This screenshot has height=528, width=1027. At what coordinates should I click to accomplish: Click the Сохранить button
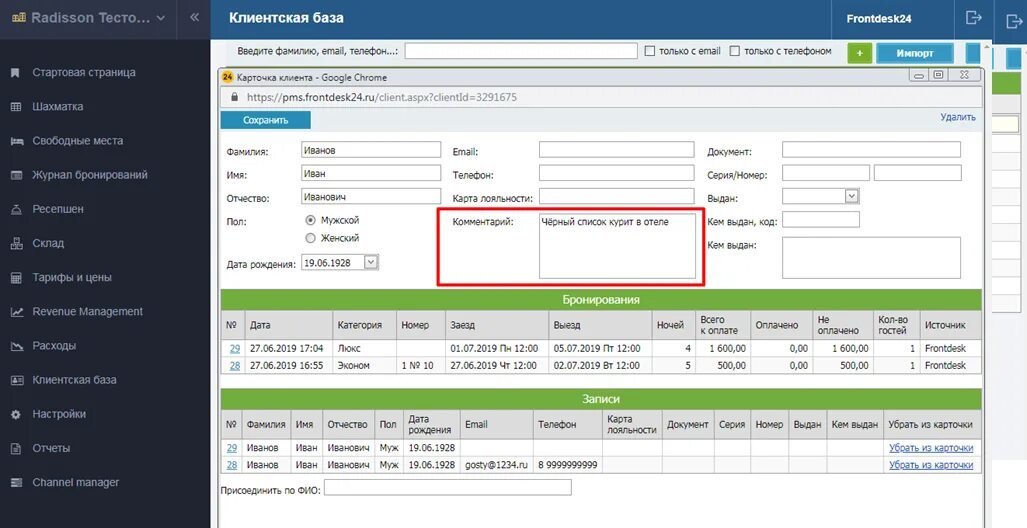(265, 121)
